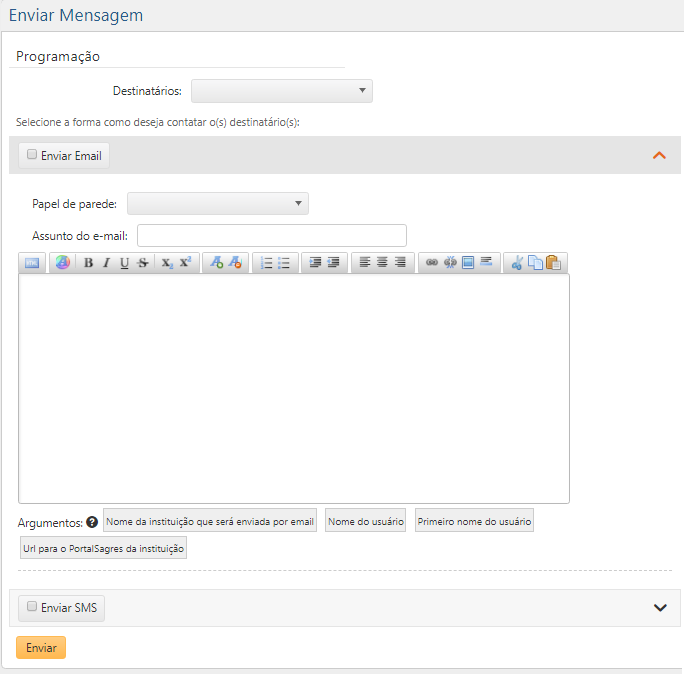Decrease text indent
Image resolution: width=684 pixels, height=675 pixels.
(333, 262)
